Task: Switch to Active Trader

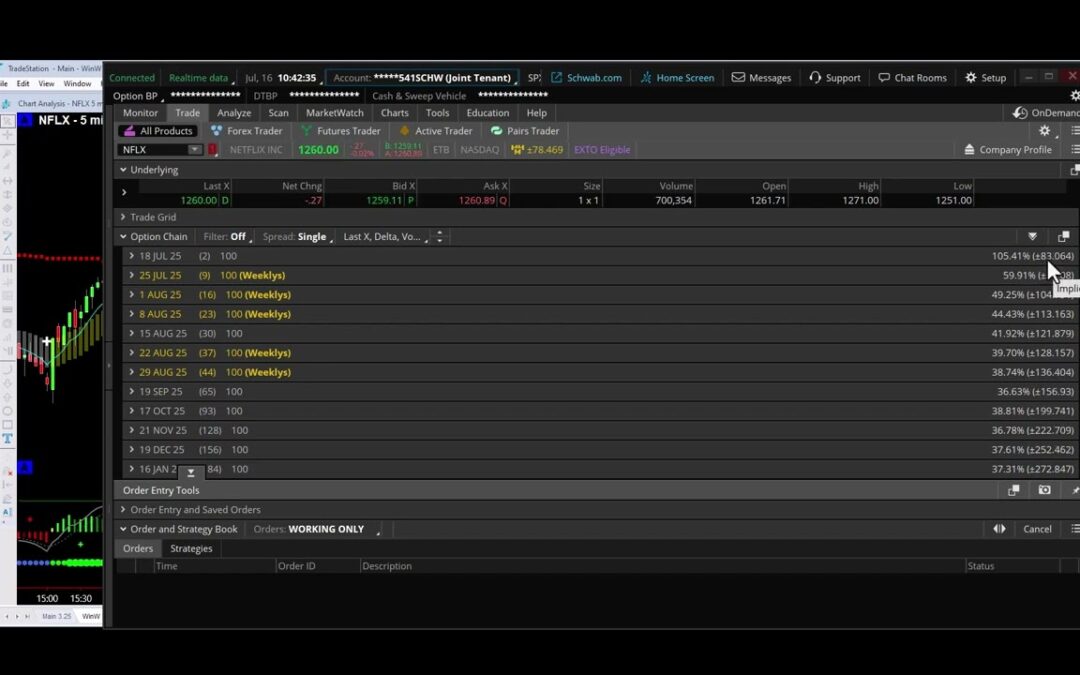Action: pyautogui.click(x=436, y=131)
